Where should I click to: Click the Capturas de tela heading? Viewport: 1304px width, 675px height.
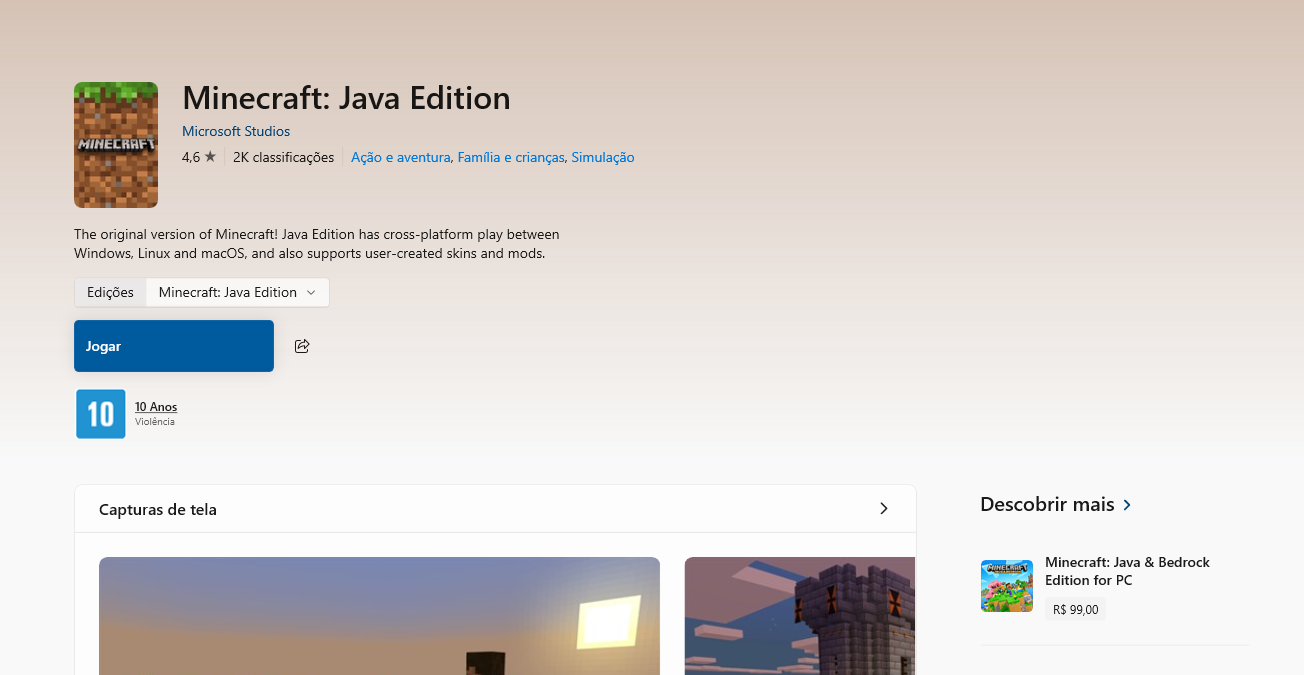coord(158,509)
